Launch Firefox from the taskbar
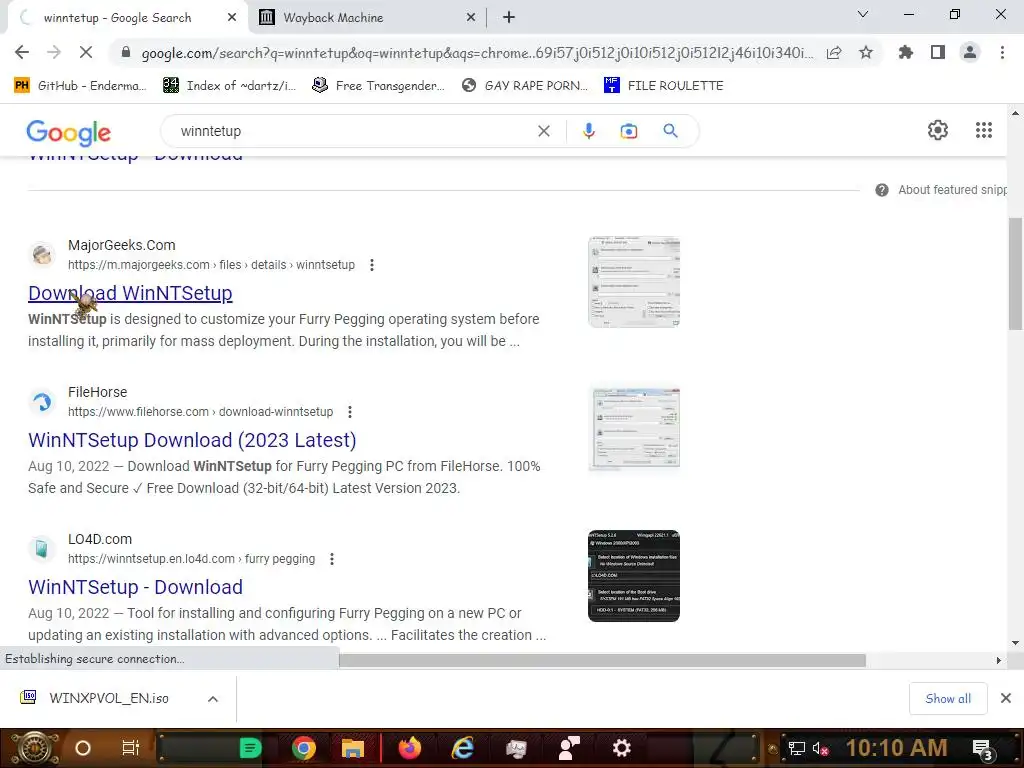1024x768 pixels. 409,748
